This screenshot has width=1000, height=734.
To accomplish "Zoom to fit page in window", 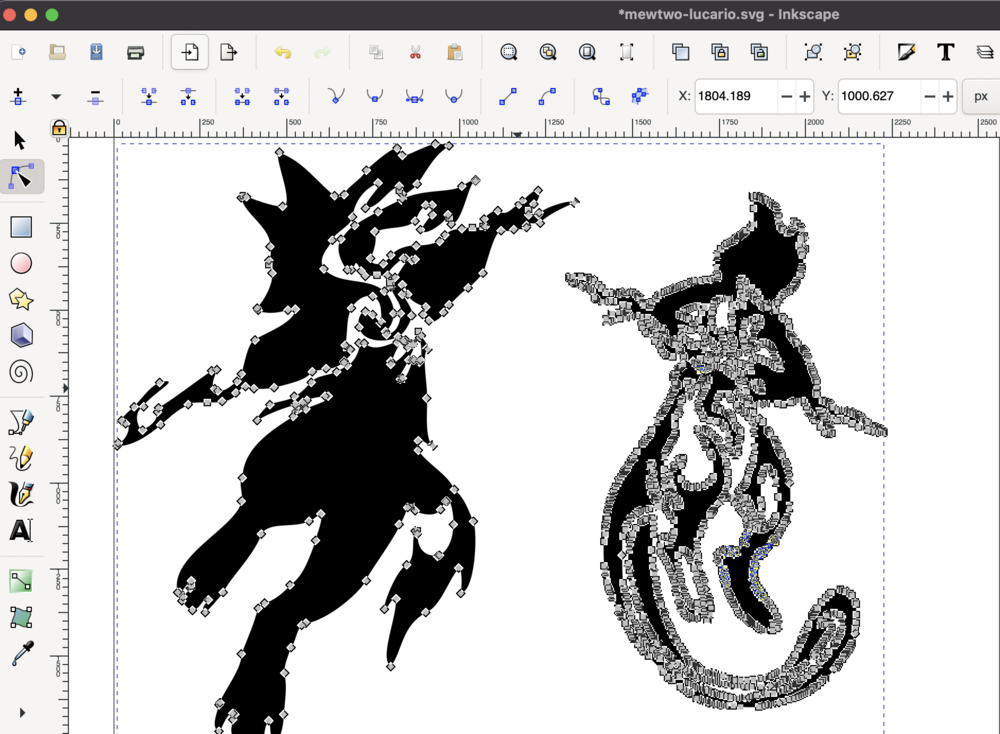I will [587, 52].
